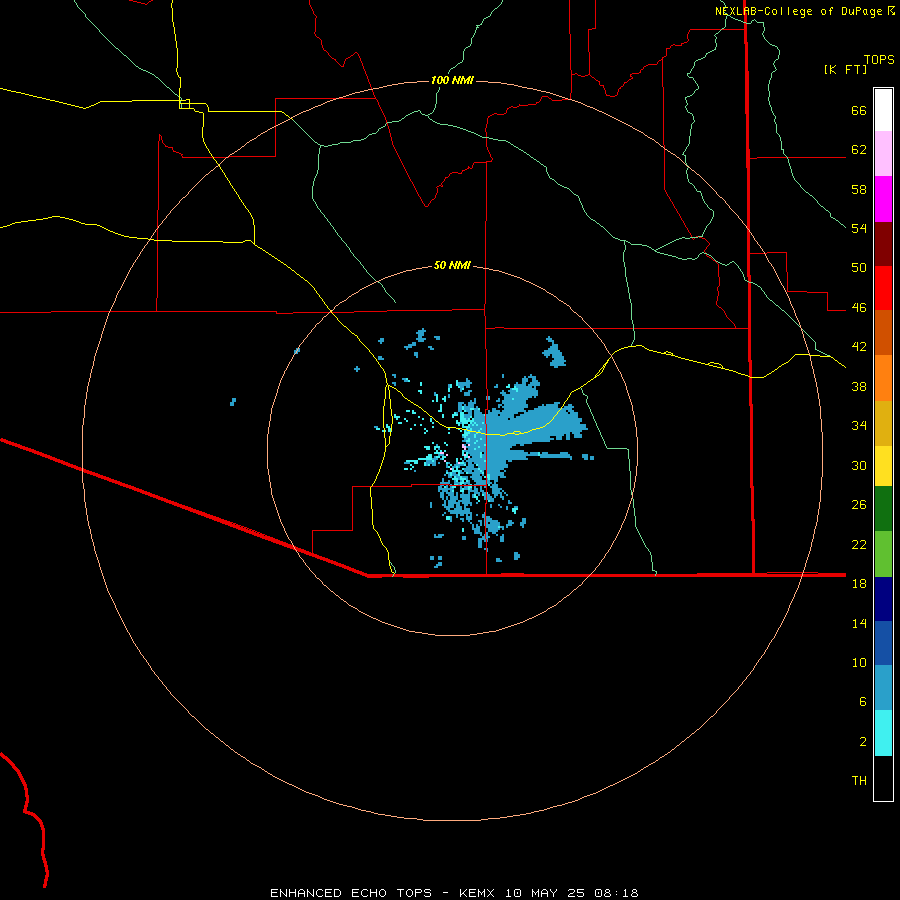Screen dimensions: 900x900
Task: Click the 26 legend value
Action: [x=859, y=505]
